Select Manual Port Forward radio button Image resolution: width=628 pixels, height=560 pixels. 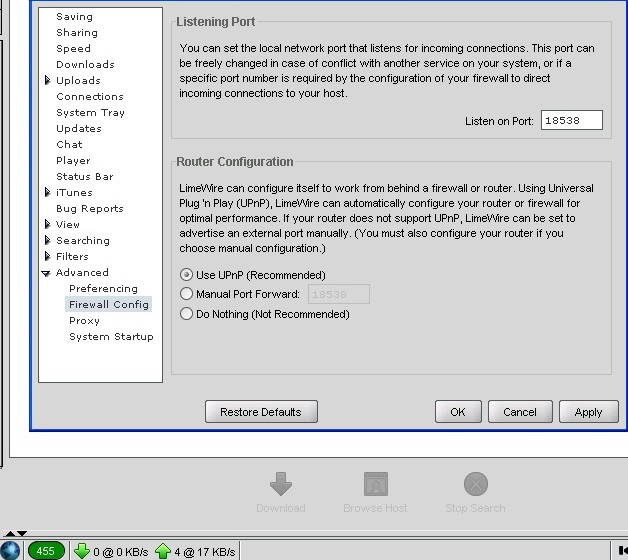tap(186, 294)
